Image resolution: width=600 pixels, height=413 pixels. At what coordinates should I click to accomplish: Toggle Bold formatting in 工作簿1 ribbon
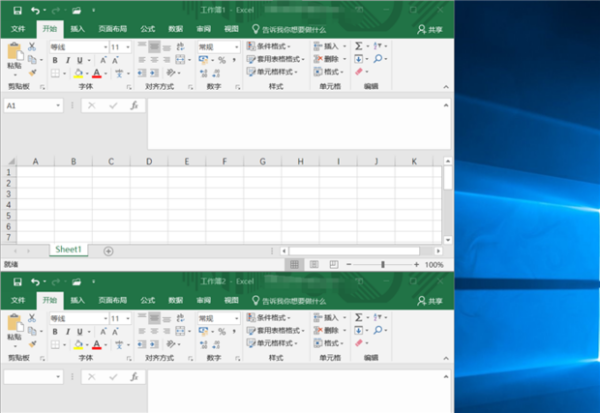point(55,60)
